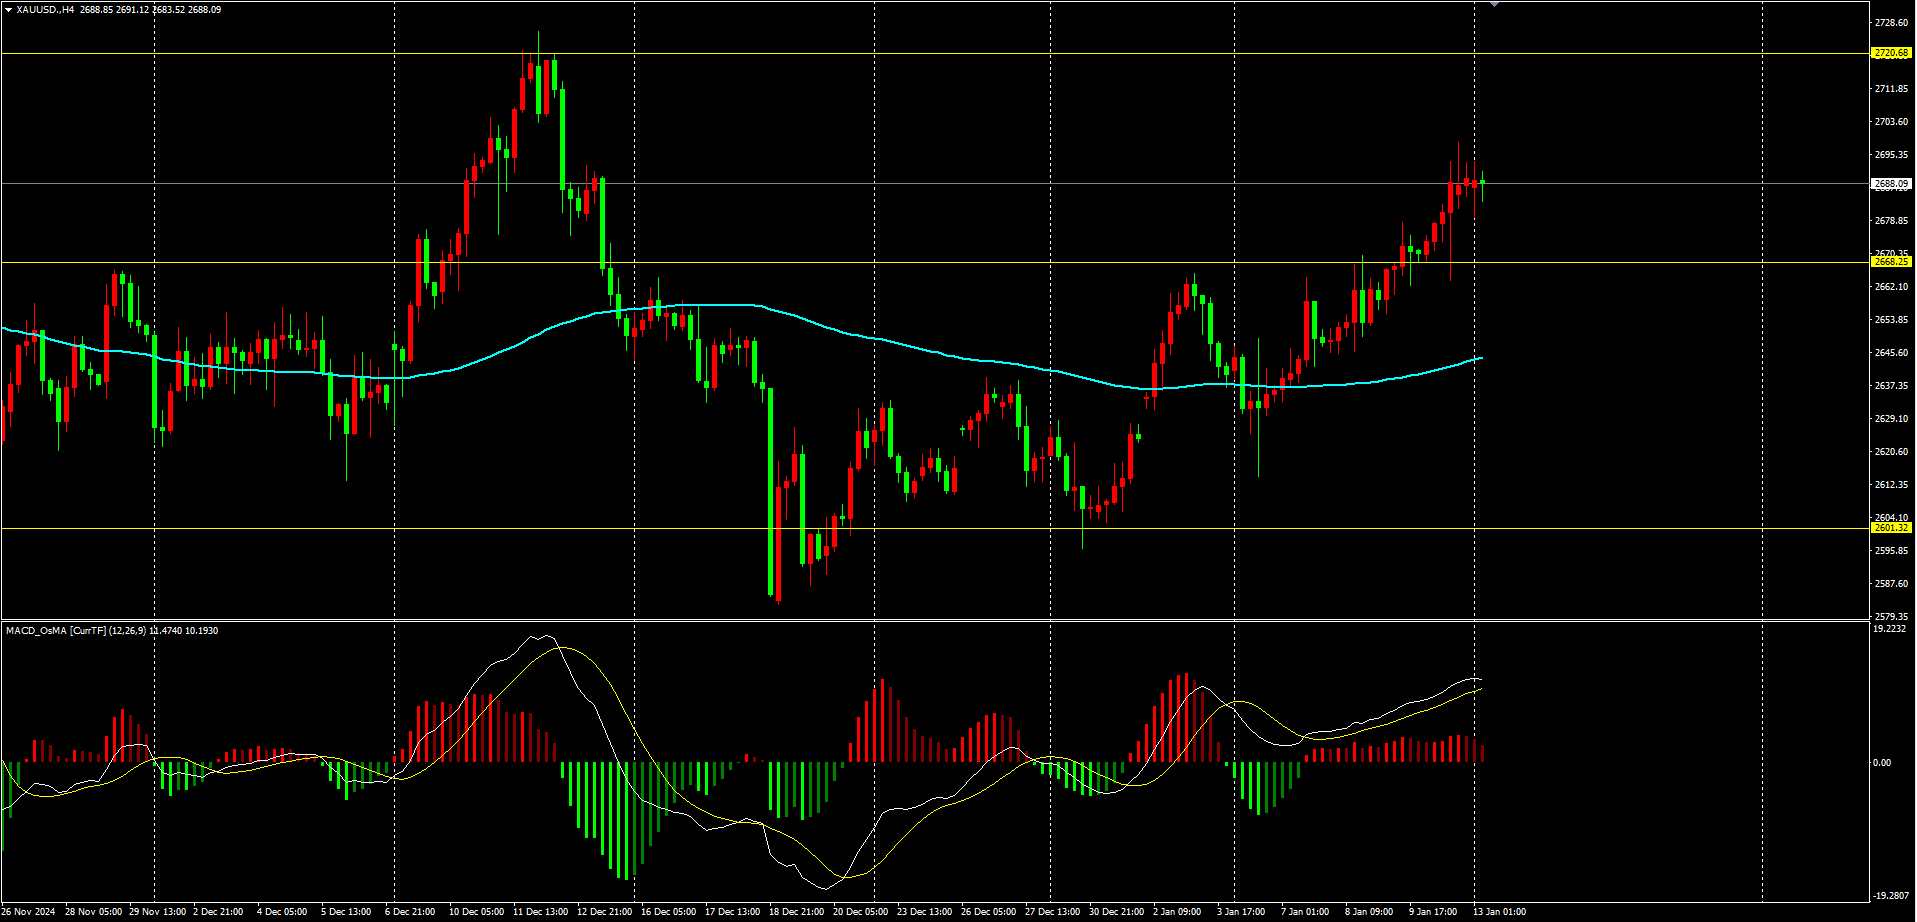Click the 13 Jan 01:00 time label
The height and width of the screenshot is (922, 1917).
1500,912
